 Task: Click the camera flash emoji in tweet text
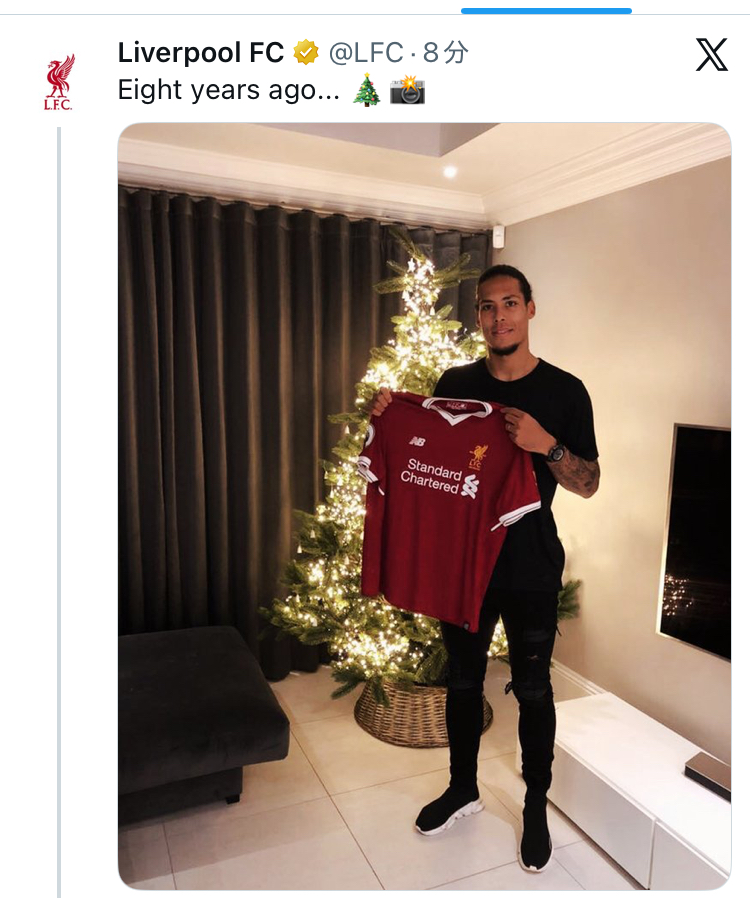(407, 91)
